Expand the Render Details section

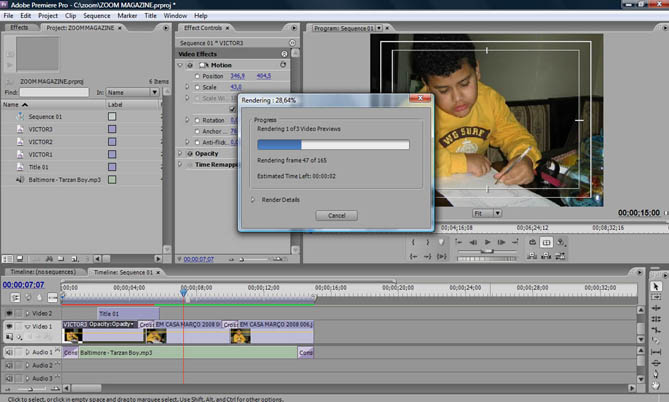click(253, 199)
